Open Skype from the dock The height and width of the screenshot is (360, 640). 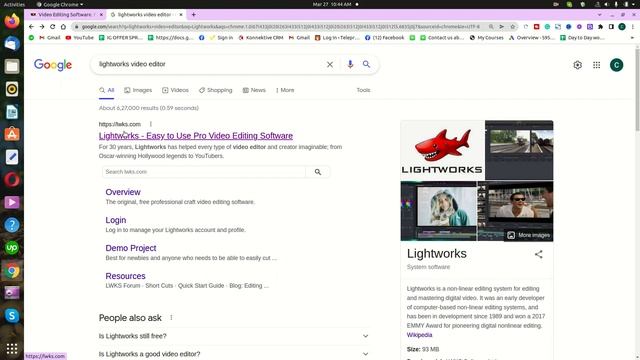coord(12,316)
